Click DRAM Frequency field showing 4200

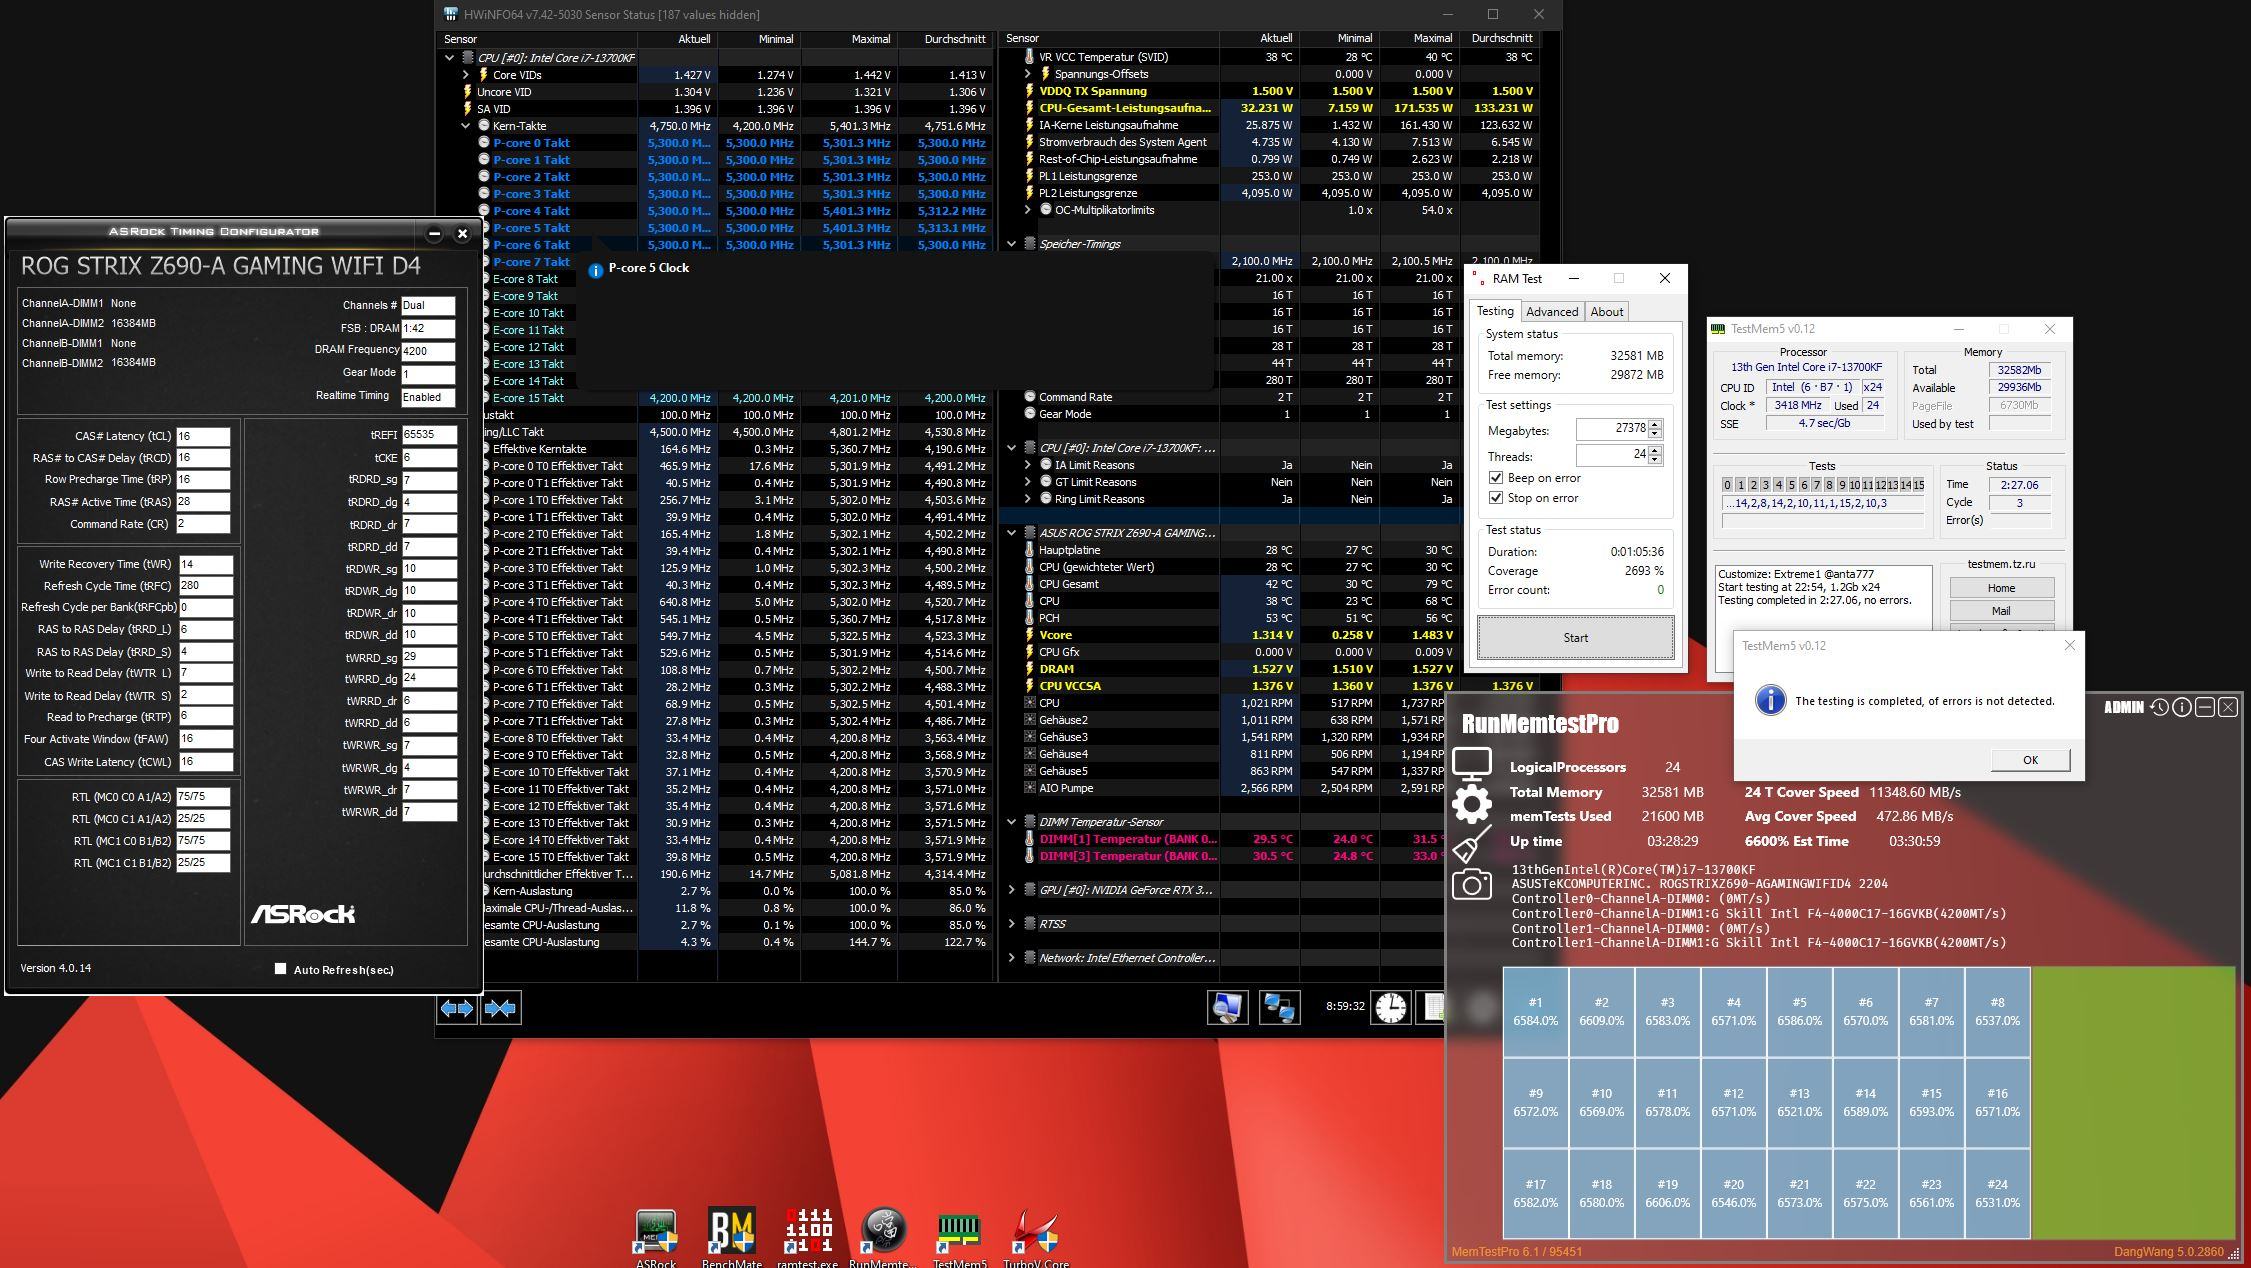428,351
